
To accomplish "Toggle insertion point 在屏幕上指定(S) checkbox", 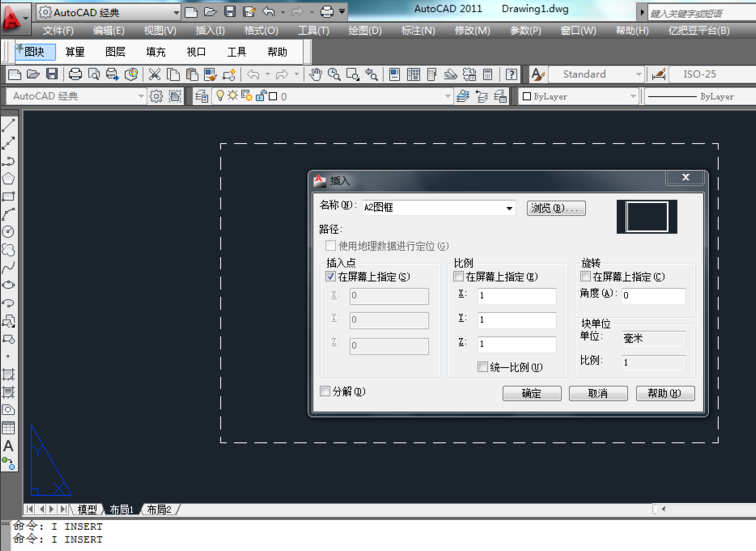I will (331, 277).
